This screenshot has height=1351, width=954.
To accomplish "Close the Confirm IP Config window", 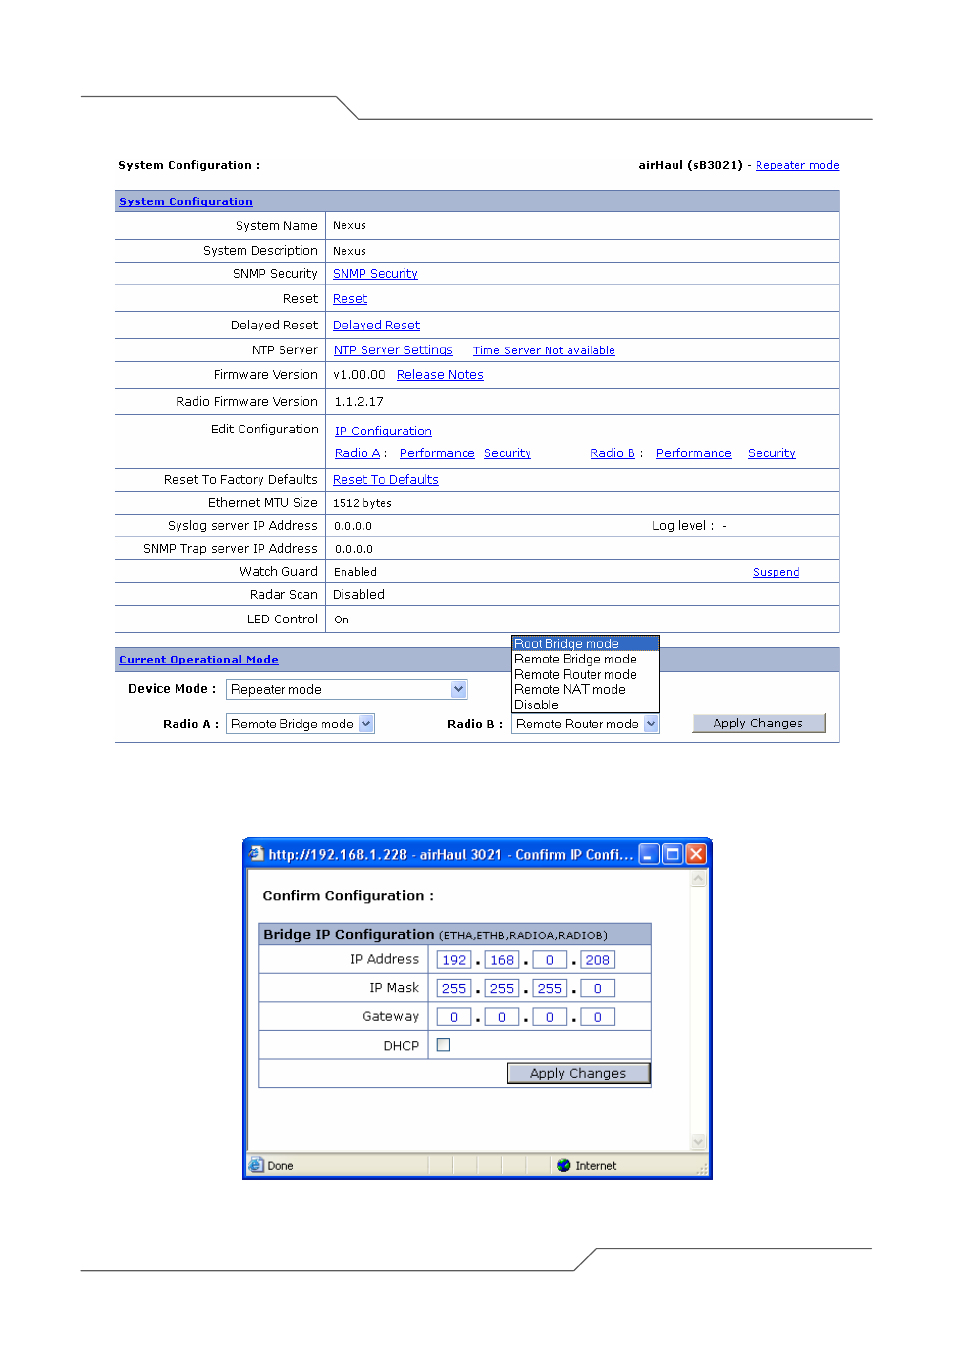I will tap(696, 854).
